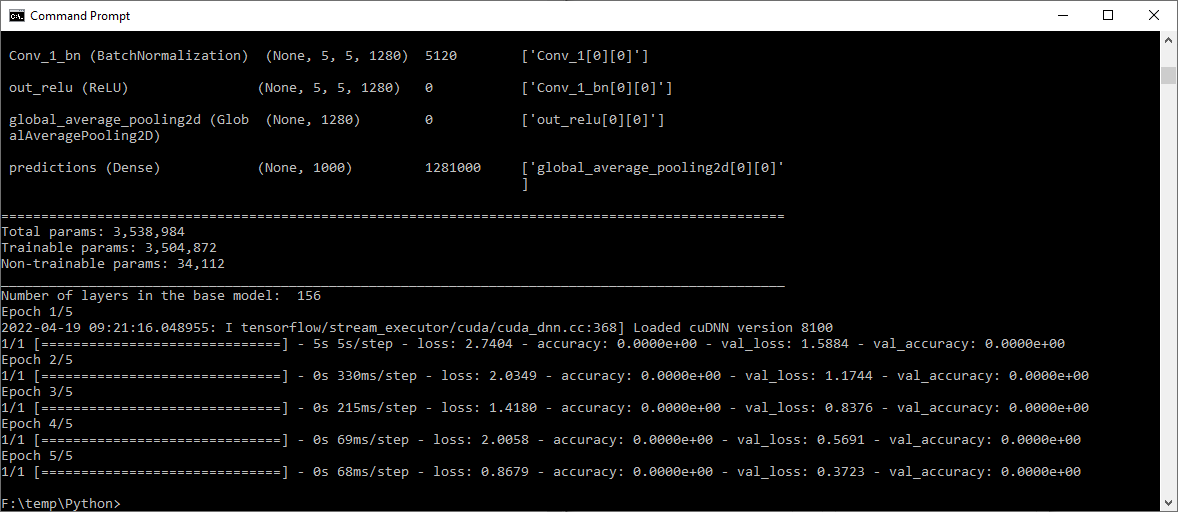Click the '5s 5s/step' timing text
Screen dimensions: 1178x512
point(353,344)
